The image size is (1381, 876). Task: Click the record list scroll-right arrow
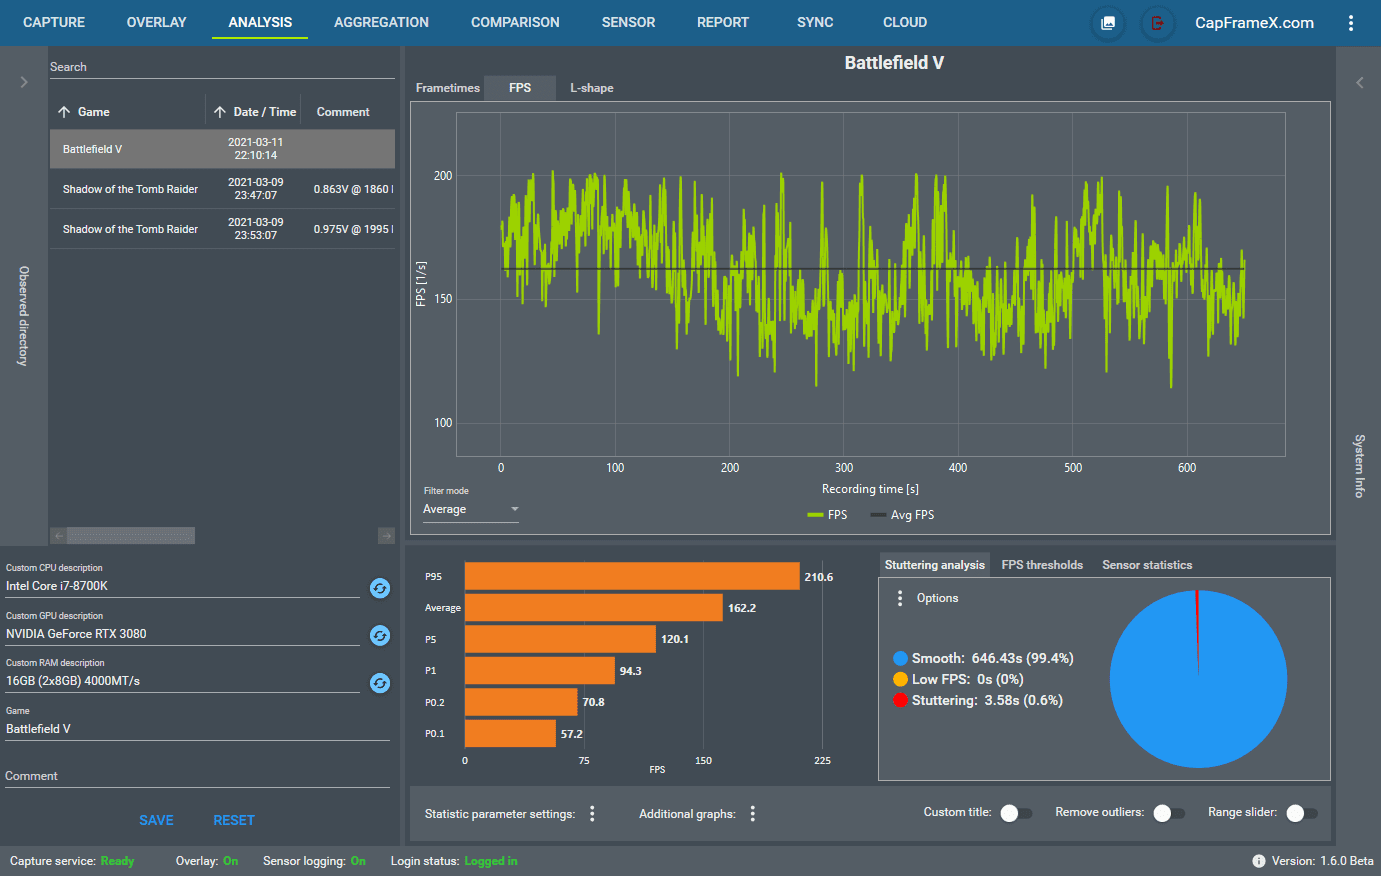386,536
